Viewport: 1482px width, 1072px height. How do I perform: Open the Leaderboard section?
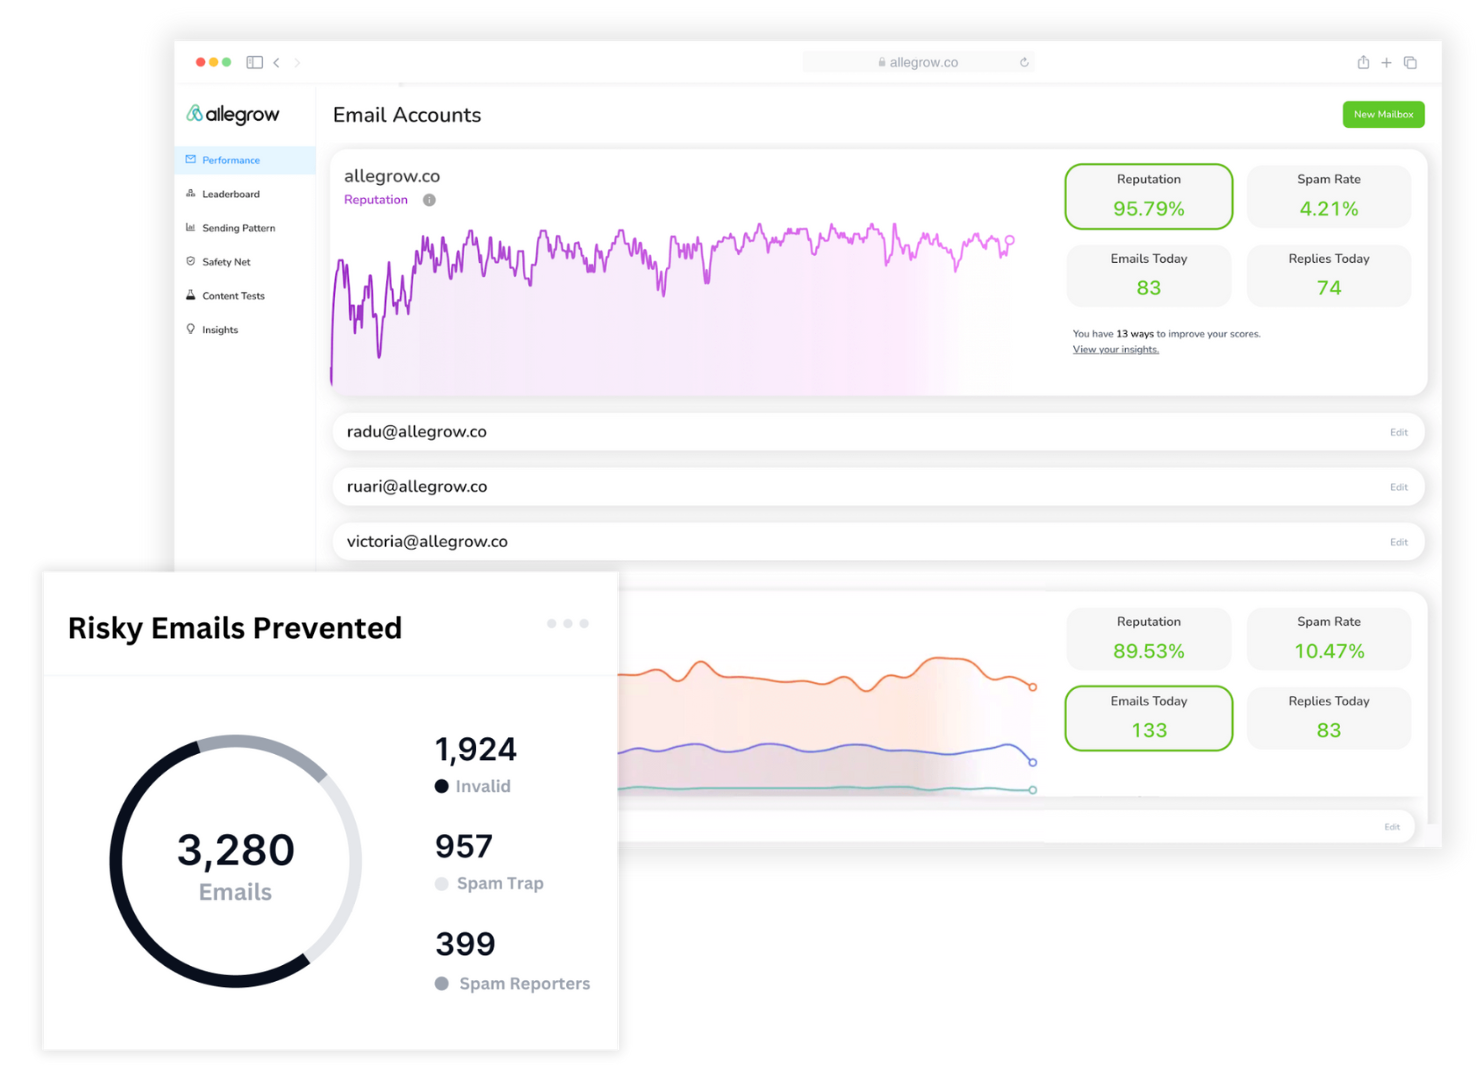230,194
